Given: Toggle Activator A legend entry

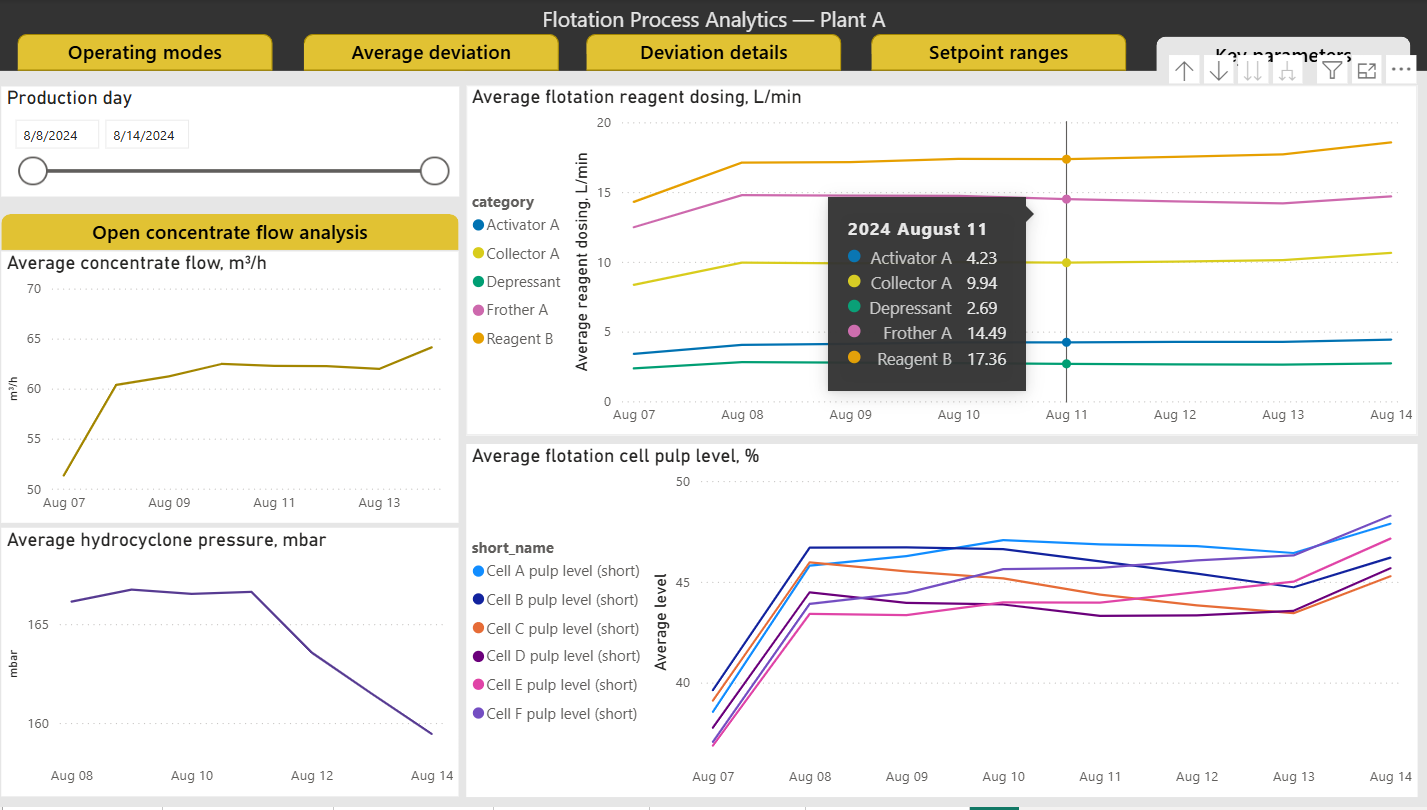Looking at the screenshot, I should click(516, 225).
